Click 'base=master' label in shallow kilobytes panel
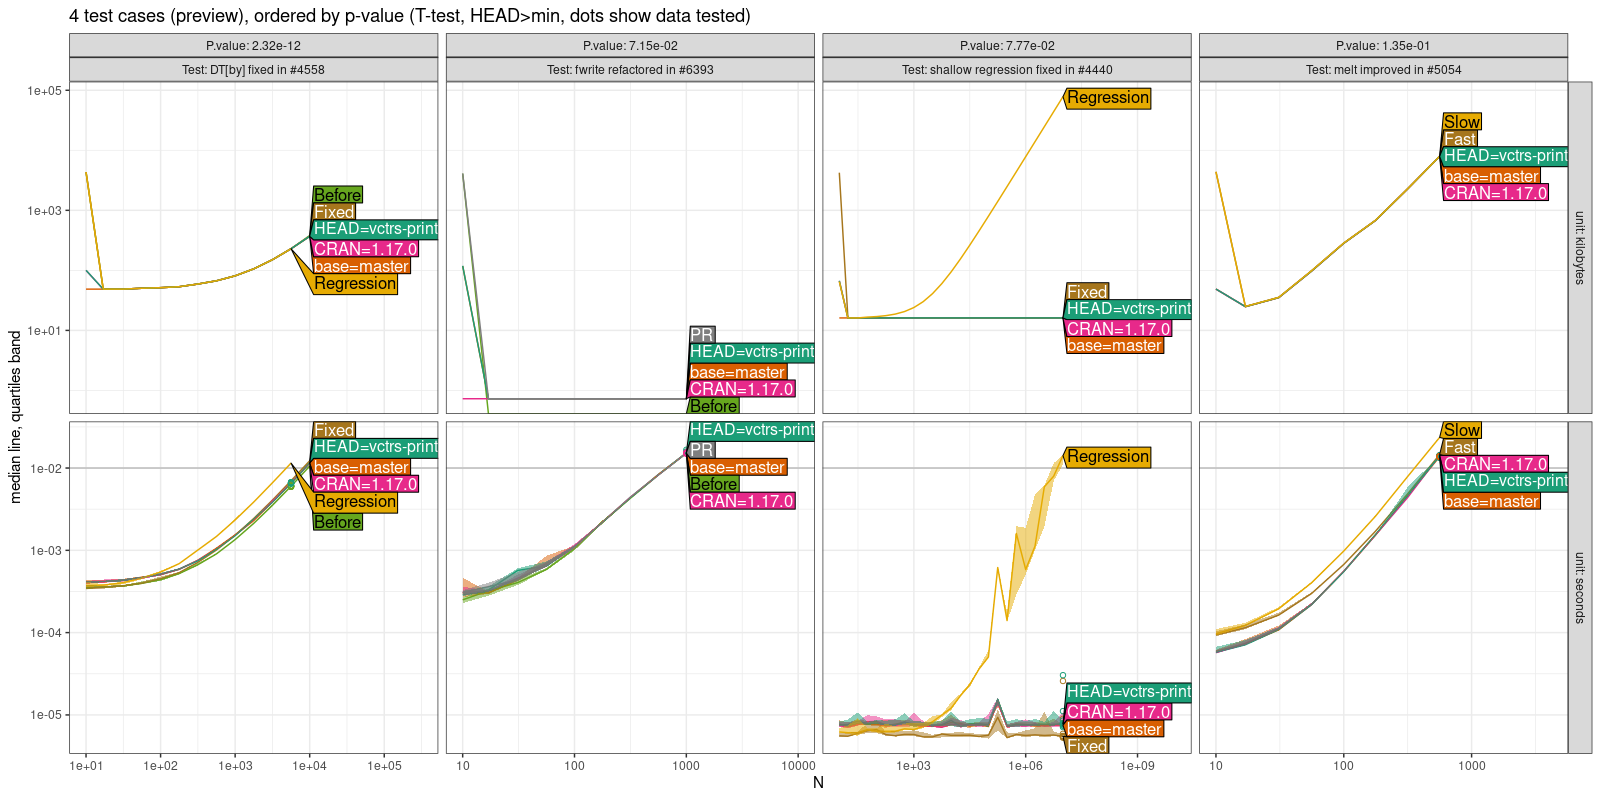Image resolution: width=1600 pixels, height=800 pixels. coord(1115,346)
